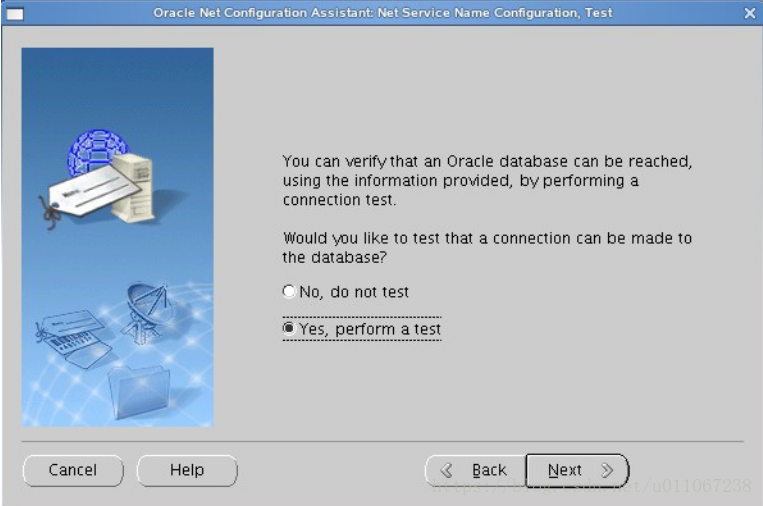Click the Next button
The image size is (763, 506).
577,470
